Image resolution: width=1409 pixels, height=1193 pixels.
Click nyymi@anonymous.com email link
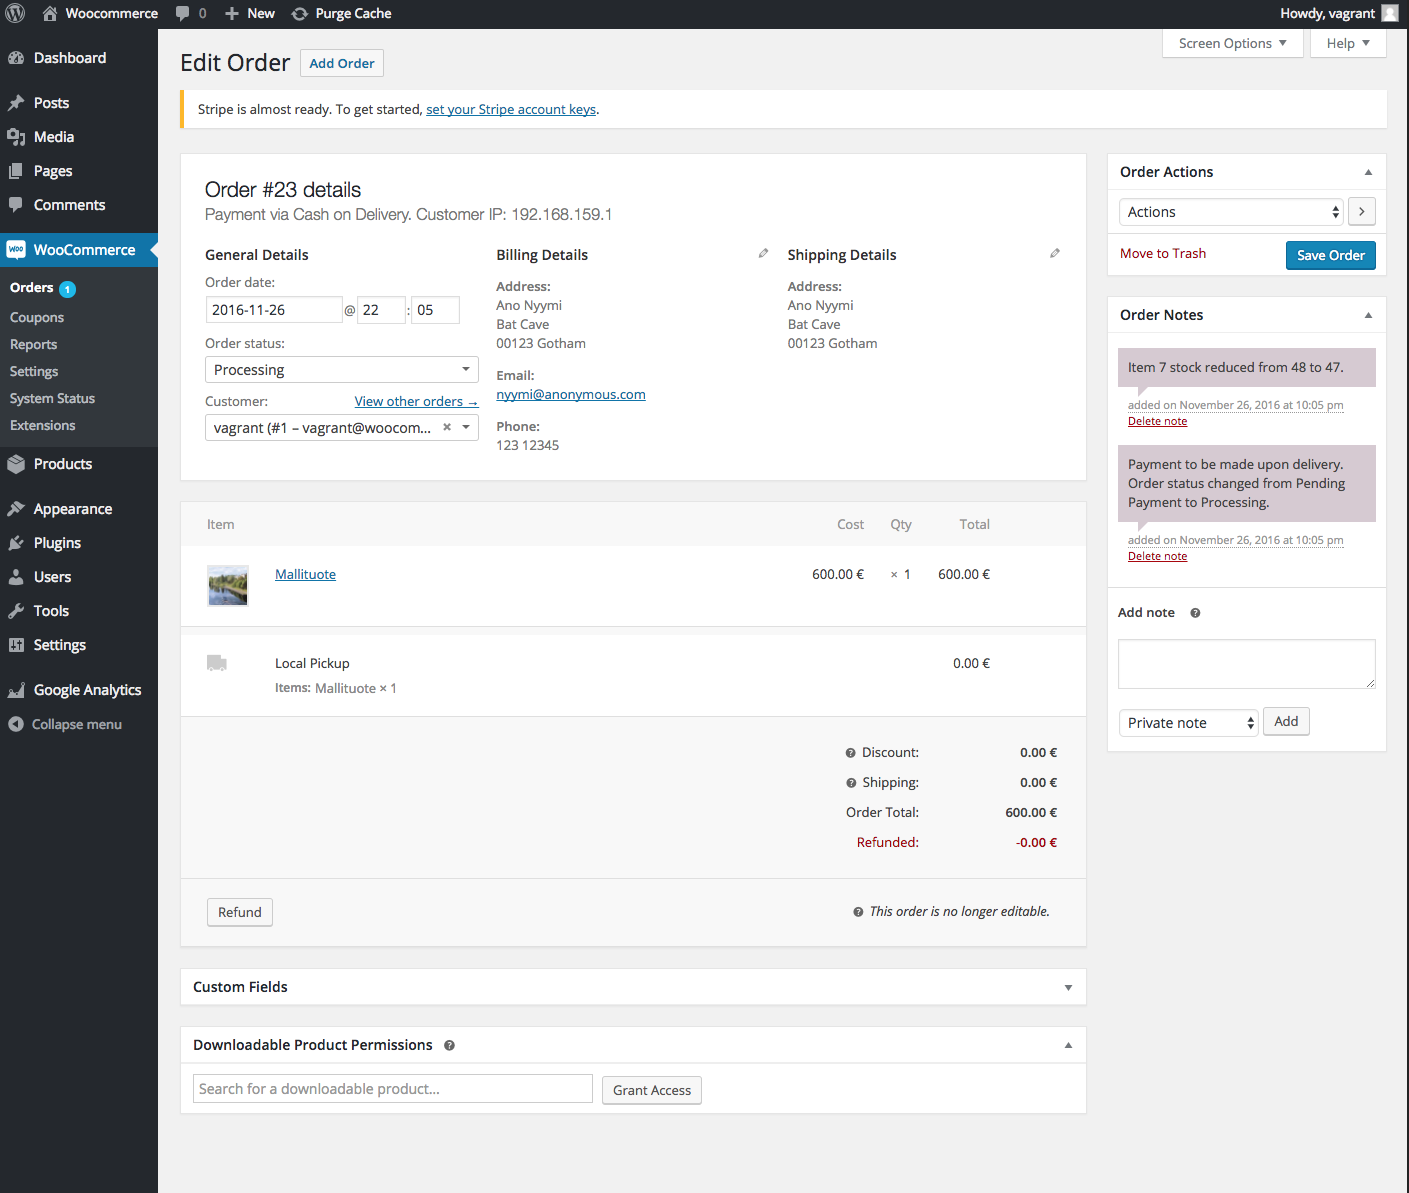571,394
